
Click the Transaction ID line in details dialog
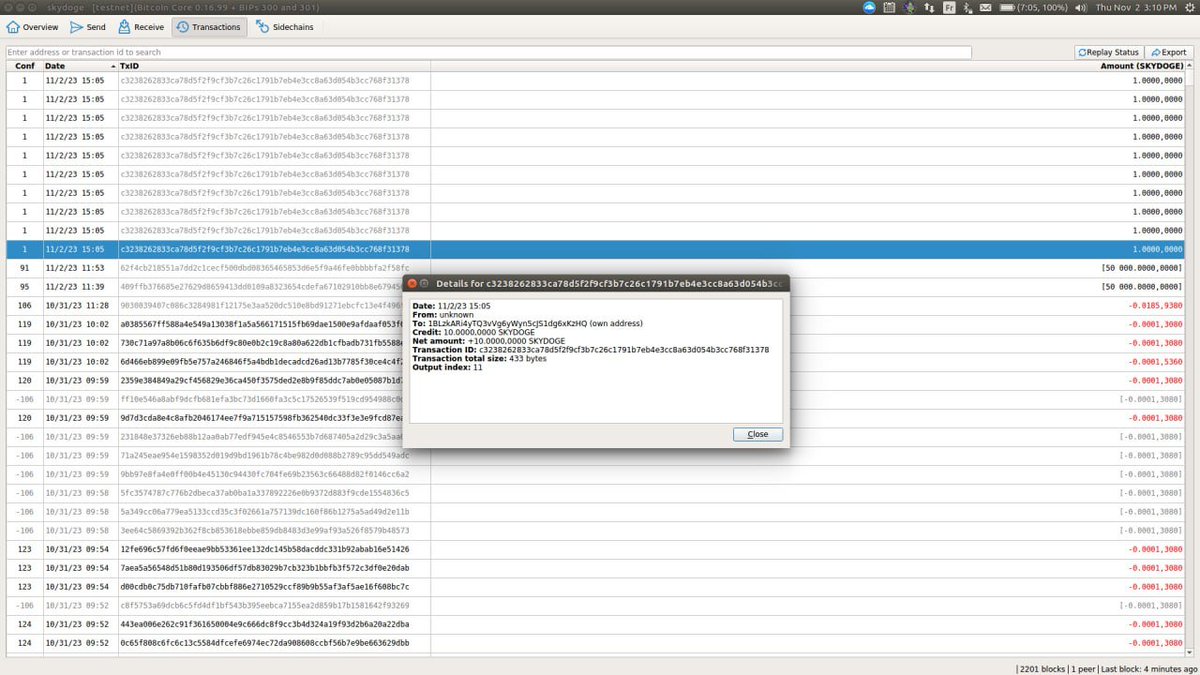click(591, 349)
